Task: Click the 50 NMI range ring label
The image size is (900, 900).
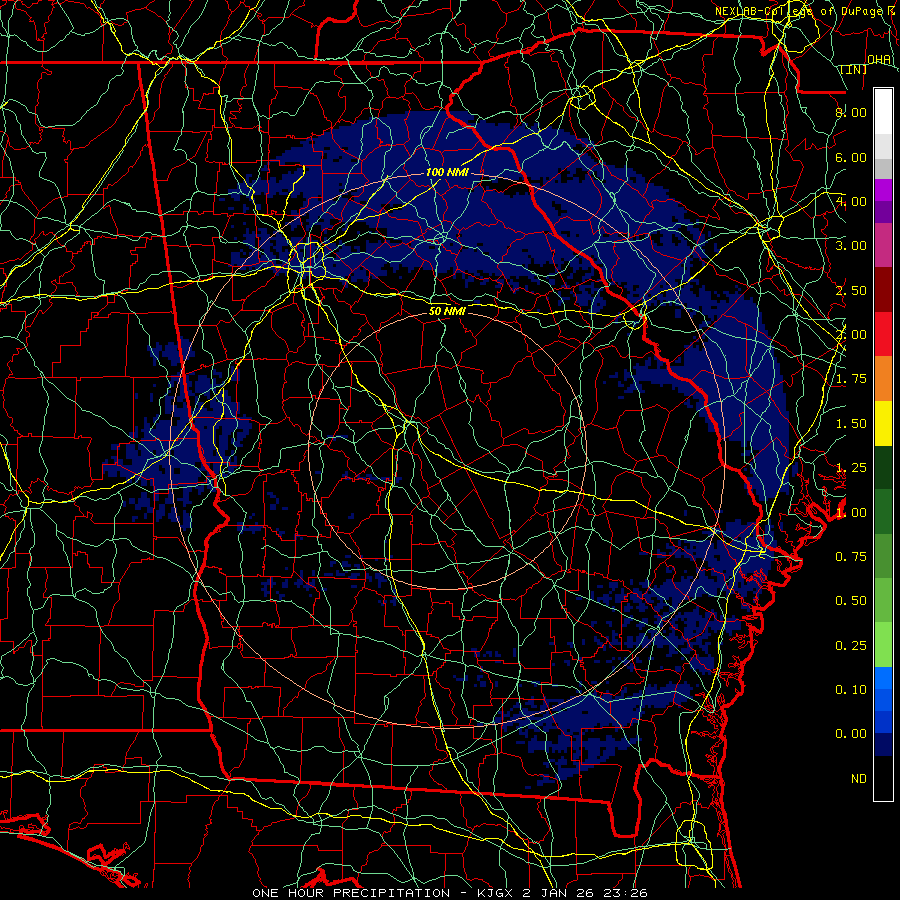Action: pos(447,311)
